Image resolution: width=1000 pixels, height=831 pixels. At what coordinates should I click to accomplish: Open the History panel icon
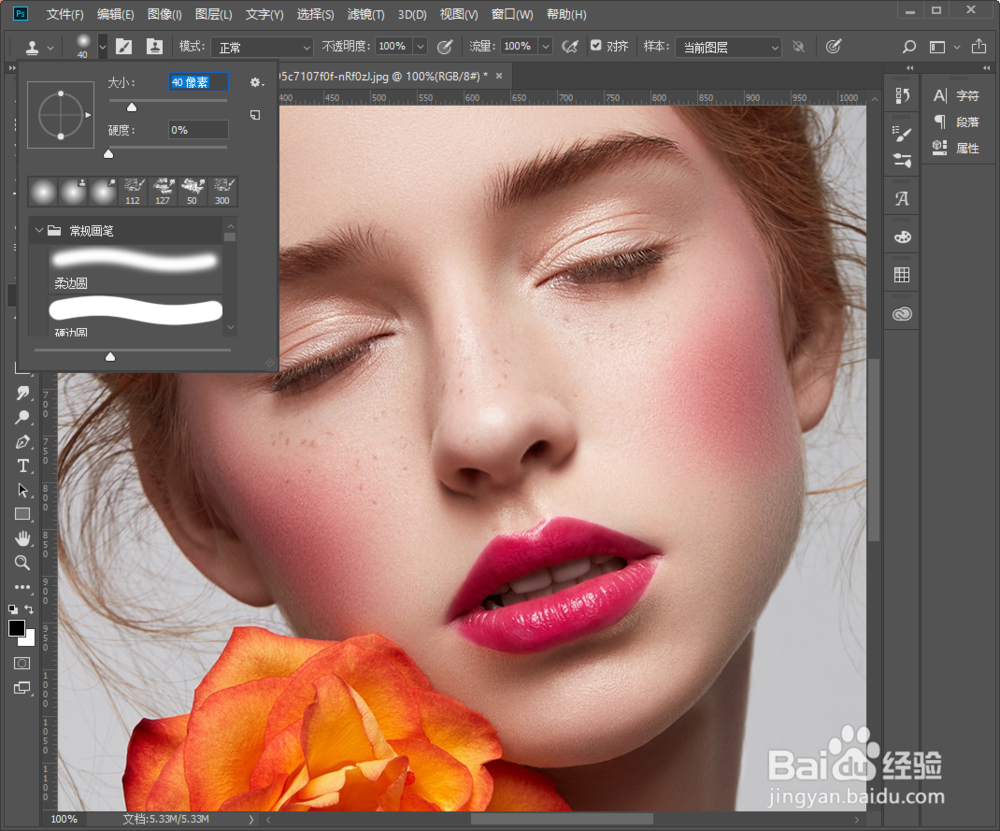click(902, 96)
